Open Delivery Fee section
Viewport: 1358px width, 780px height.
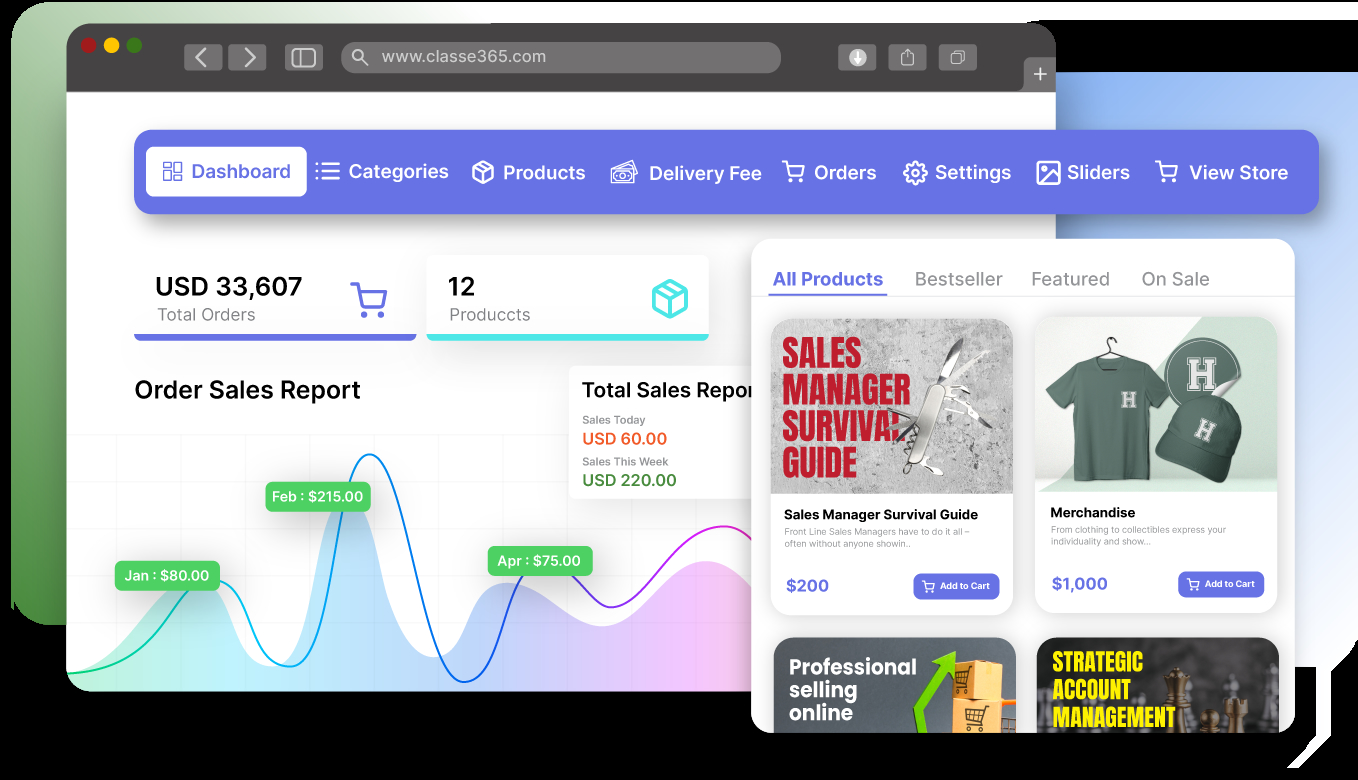686,173
